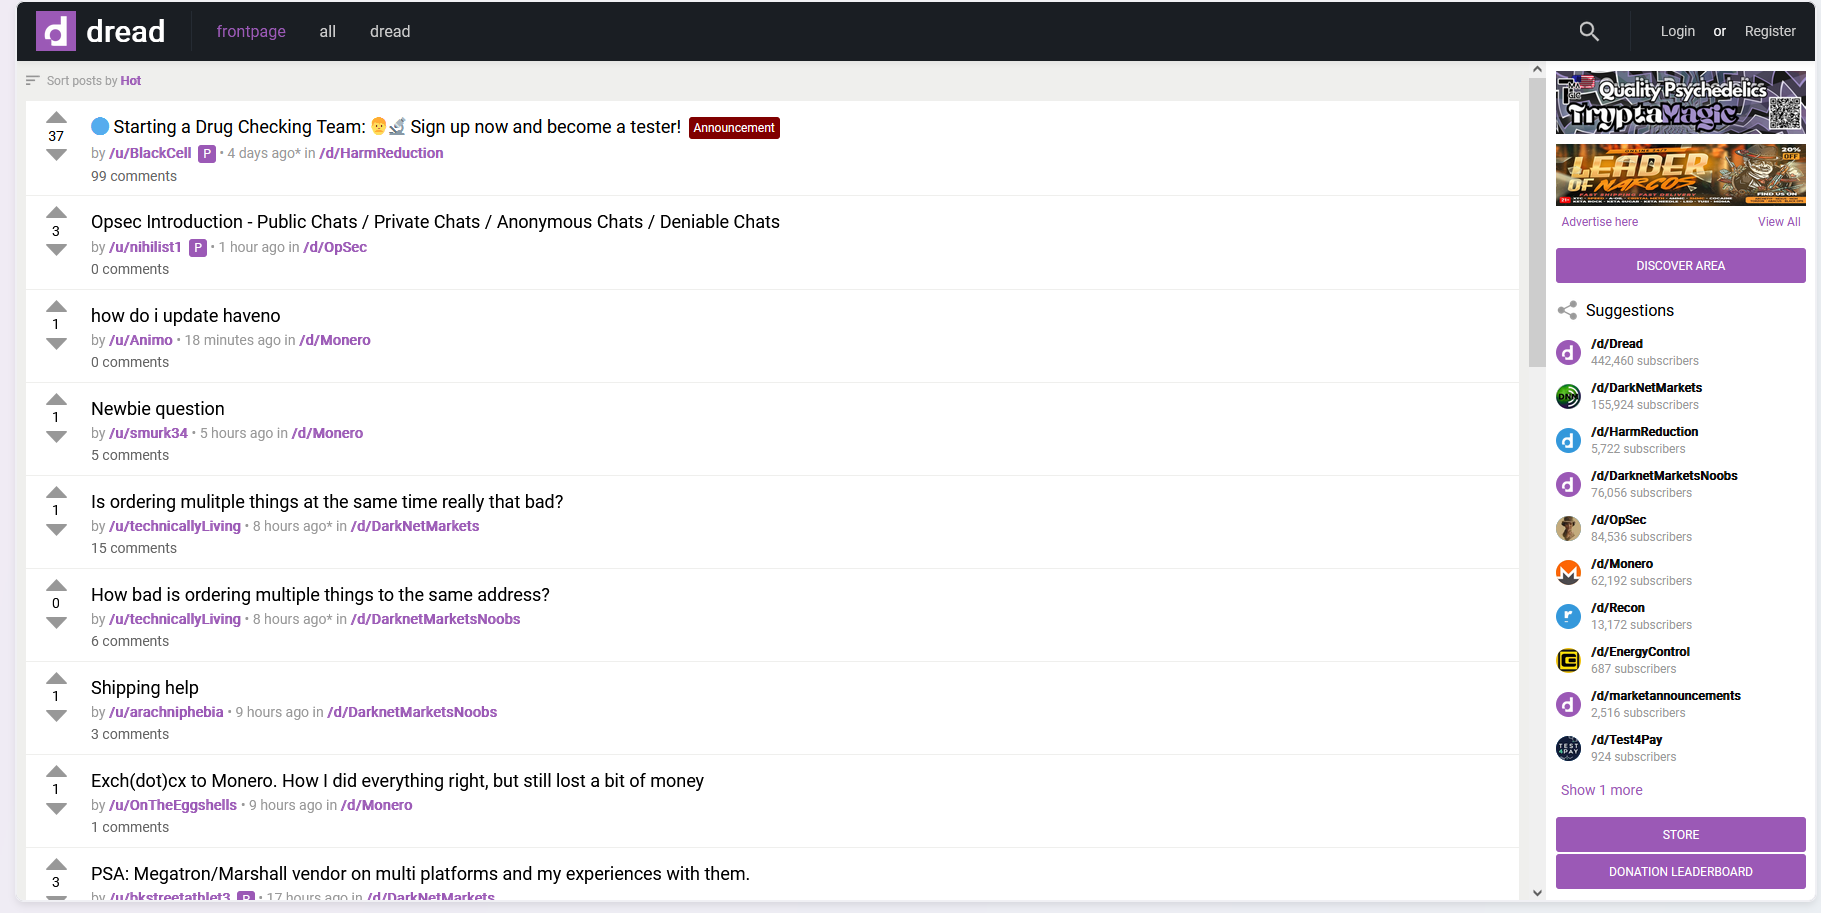The image size is (1821, 913).
Task: Click the /d/EnergyControl community avatar
Action: point(1568,660)
